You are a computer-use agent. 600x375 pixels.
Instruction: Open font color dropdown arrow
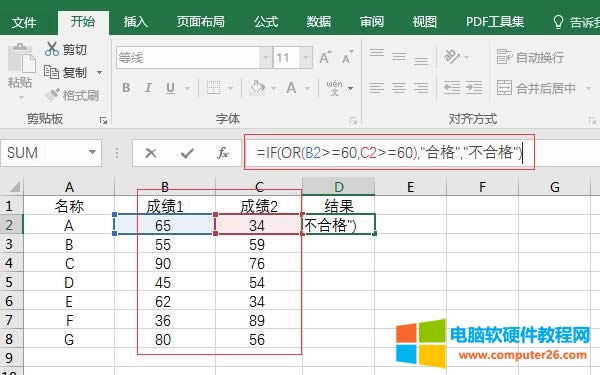[308, 88]
